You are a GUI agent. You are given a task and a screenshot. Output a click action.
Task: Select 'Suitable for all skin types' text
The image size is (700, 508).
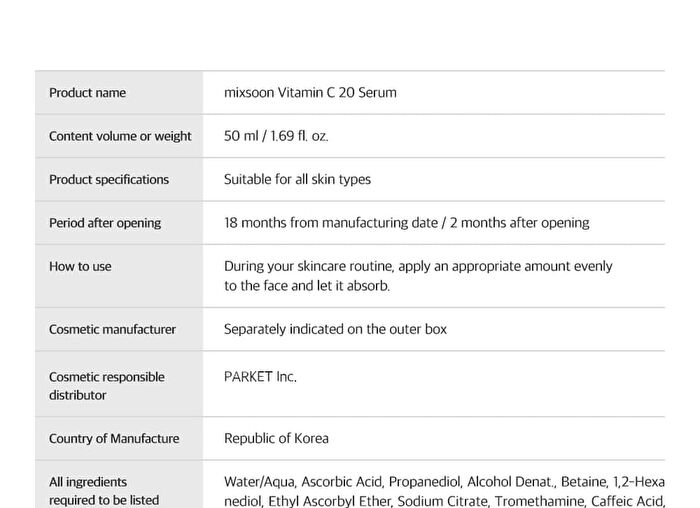tap(297, 179)
